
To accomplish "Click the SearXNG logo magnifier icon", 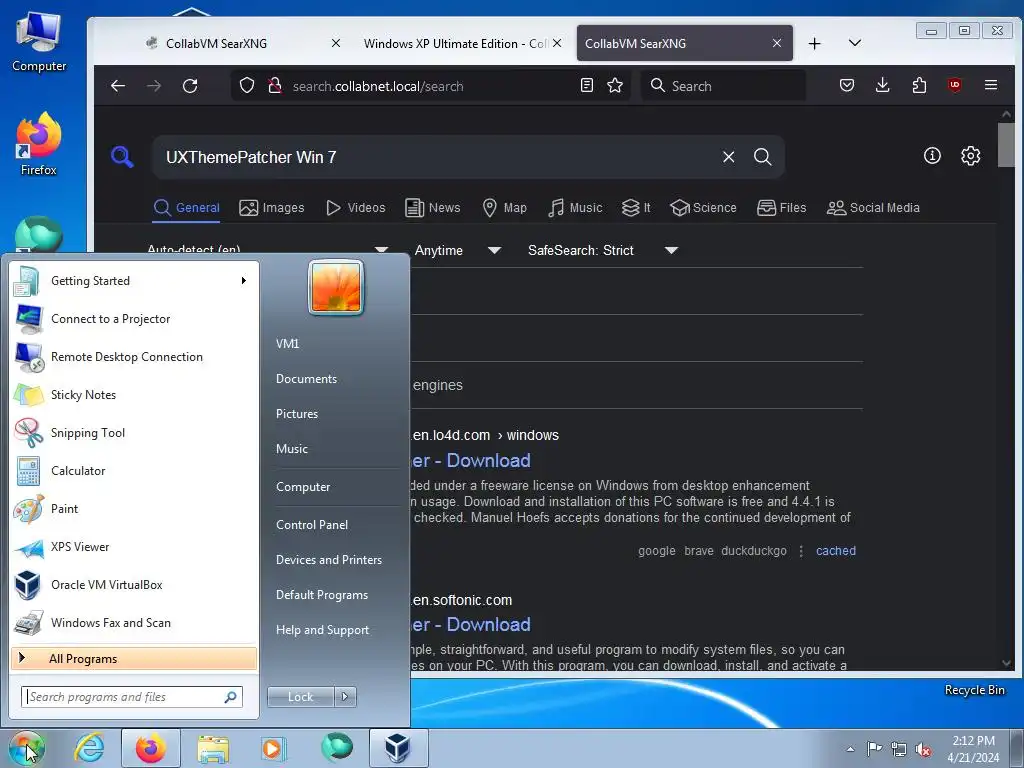I will (x=122, y=157).
